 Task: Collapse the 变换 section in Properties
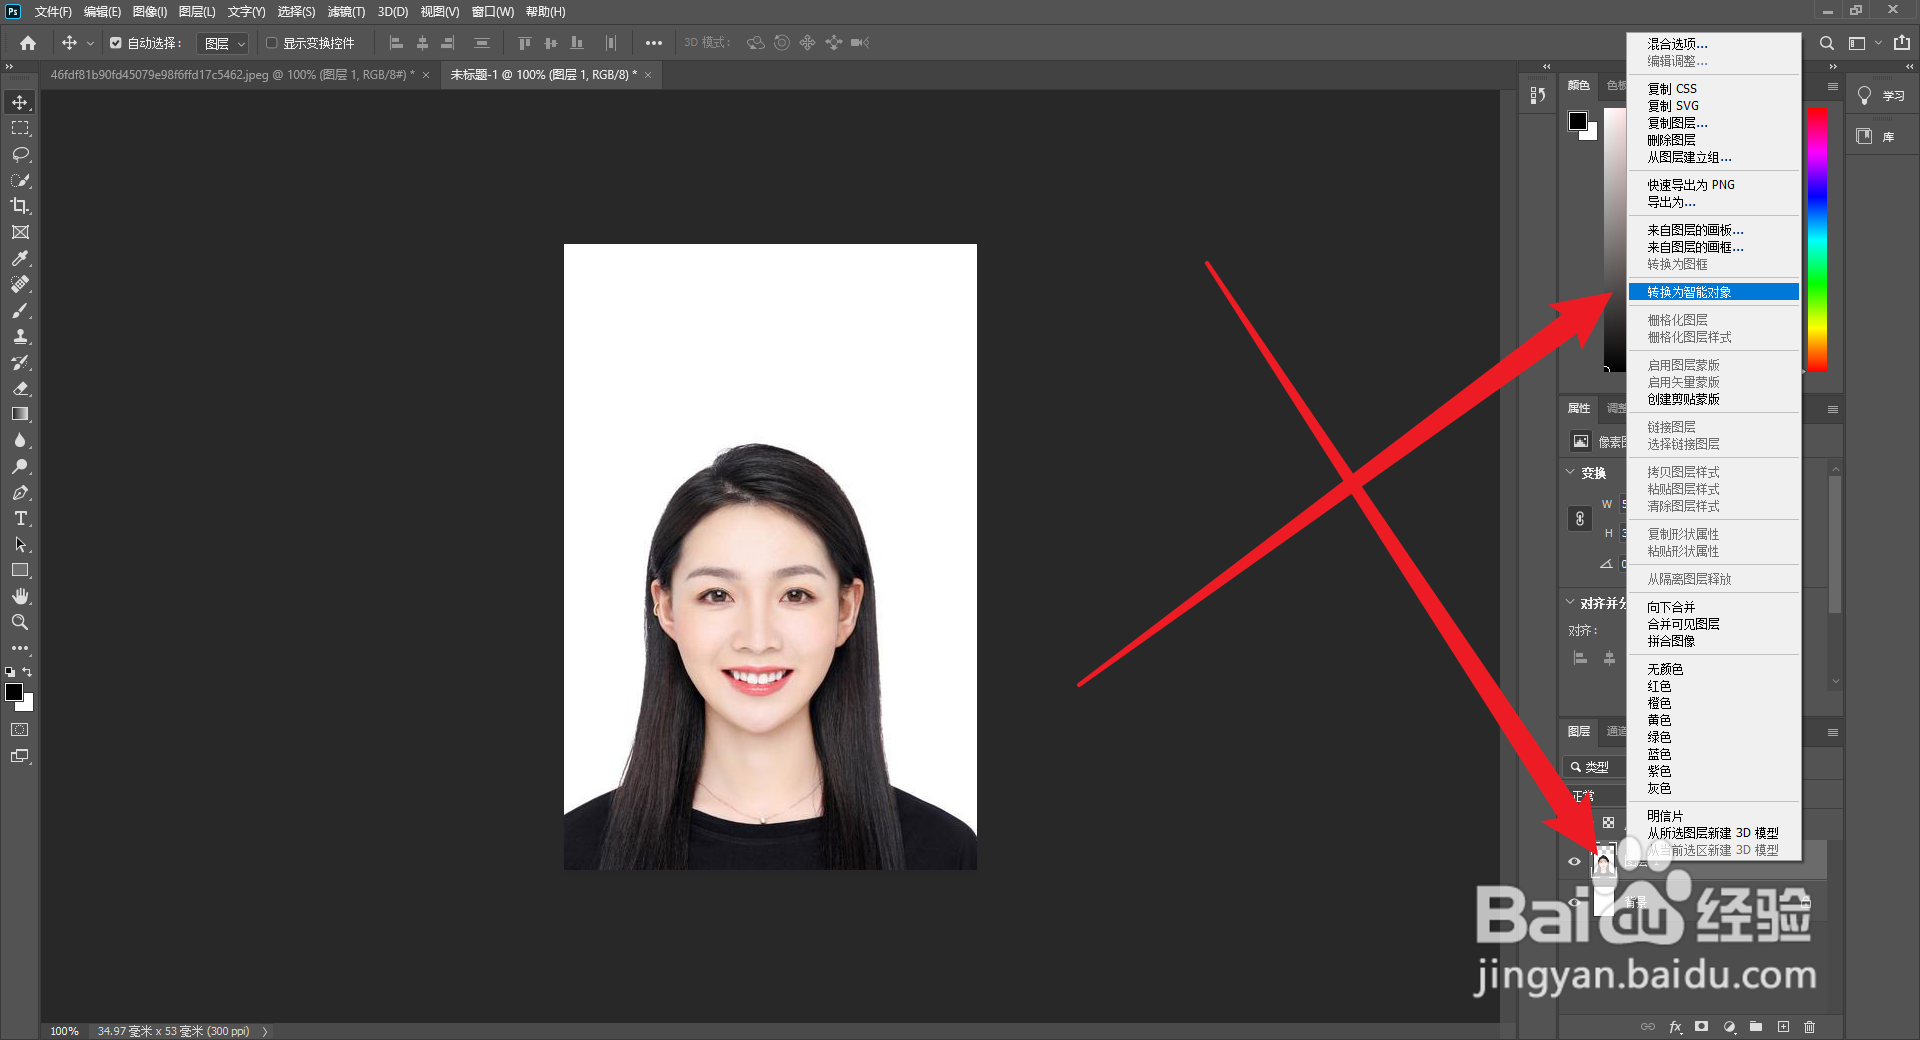point(1569,473)
